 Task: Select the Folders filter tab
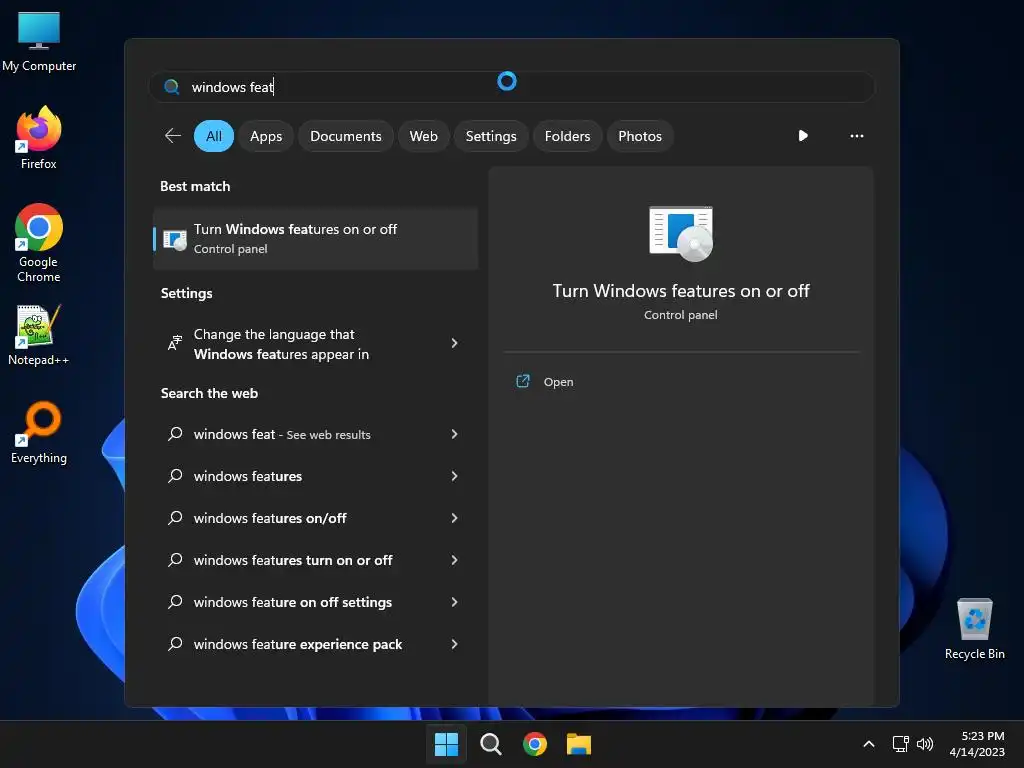[x=568, y=136]
